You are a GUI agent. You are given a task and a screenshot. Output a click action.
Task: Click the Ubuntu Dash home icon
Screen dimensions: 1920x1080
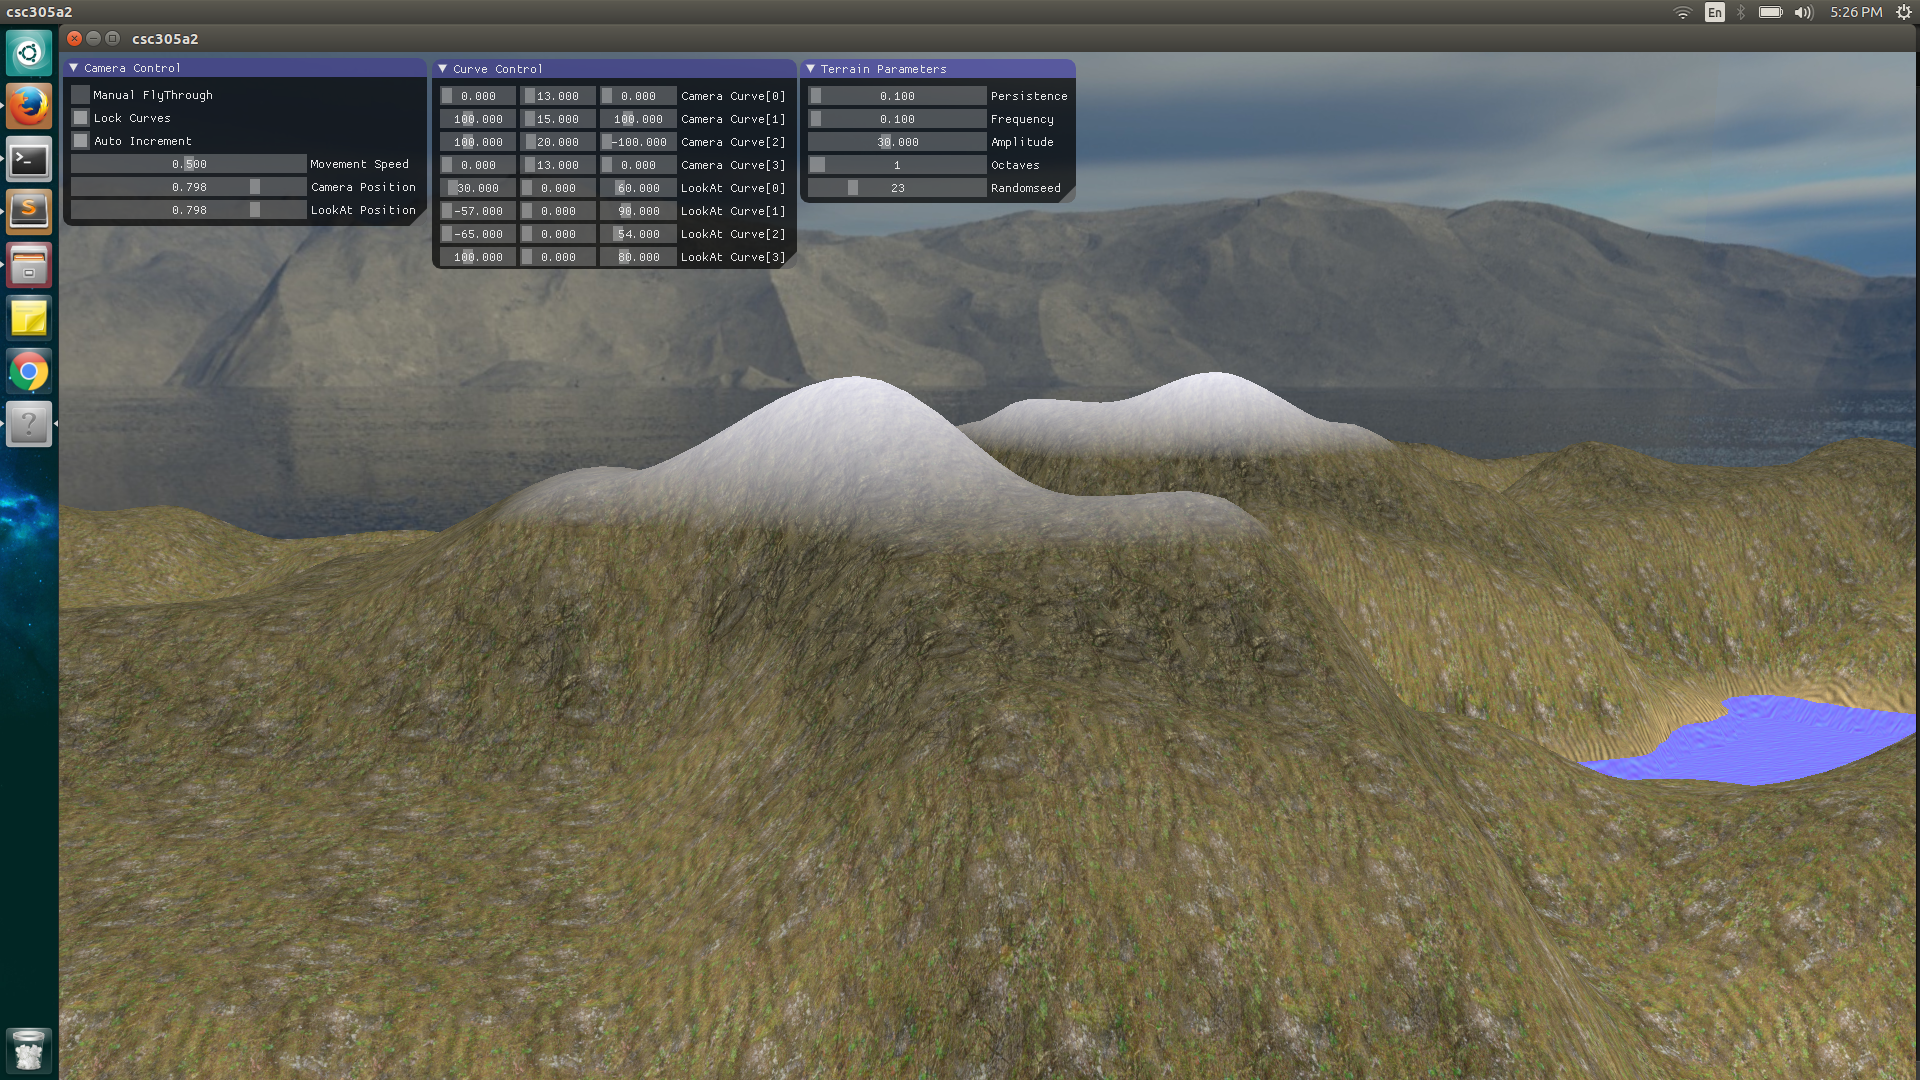(29, 52)
